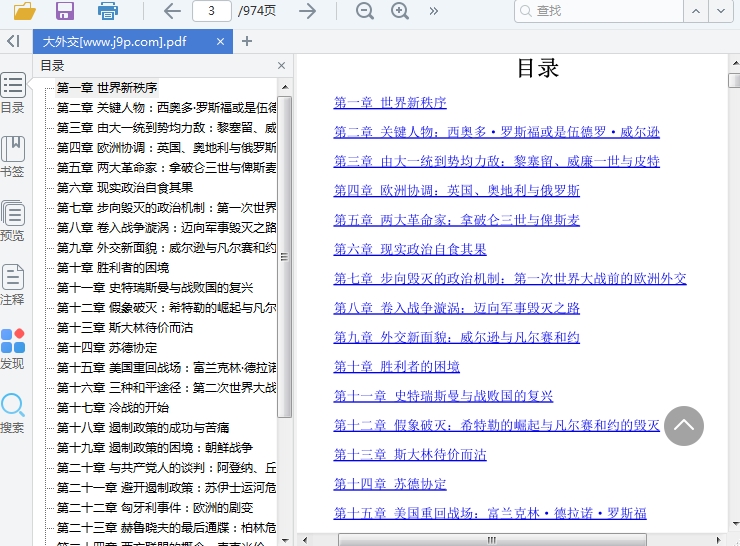Open the 第十二章 假象破灭 link in the page
The width and height of the screenshot is (740, 546).
pyautogui.click(x=496, y=425)
